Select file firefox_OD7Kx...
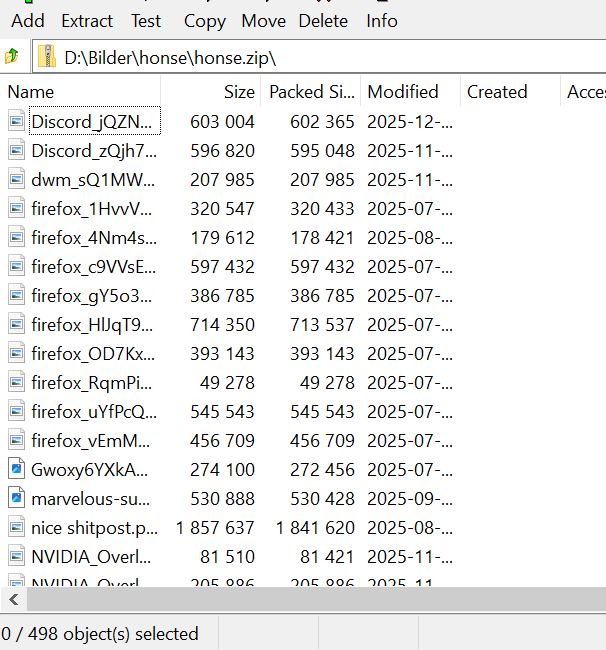Image resolution: width=606 pixels, height=650 pixels. 93,354
